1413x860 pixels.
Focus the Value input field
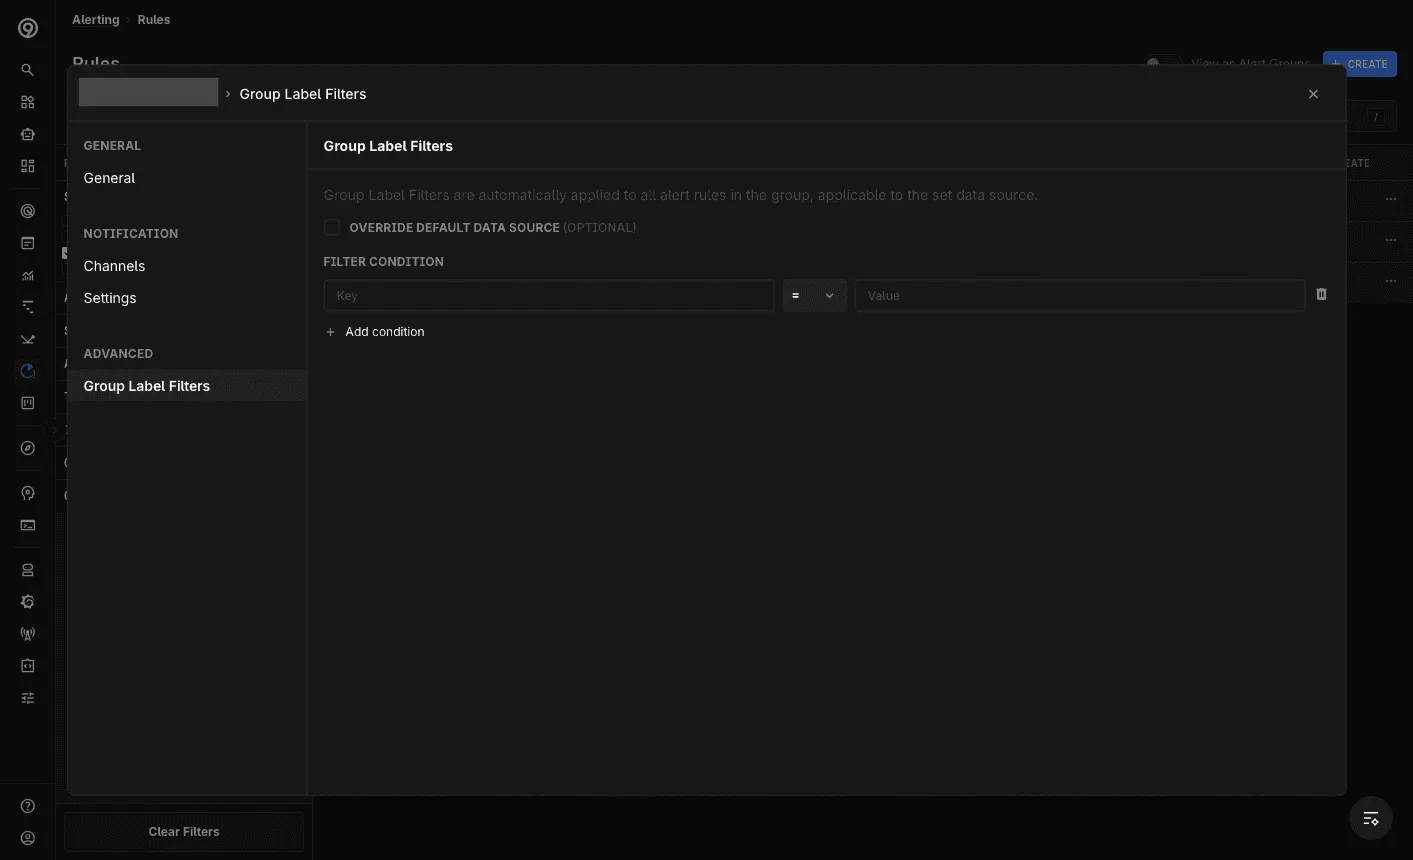point(1080,296)
